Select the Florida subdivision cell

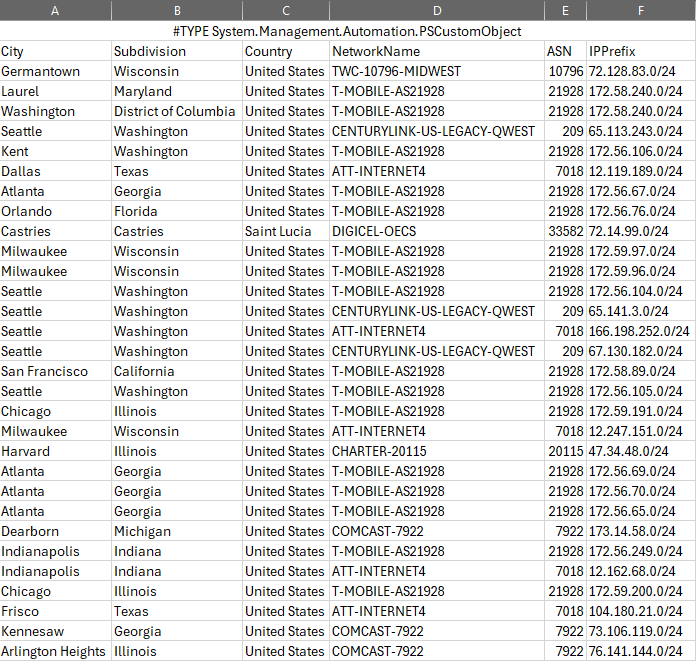click(x=177, y=211)
